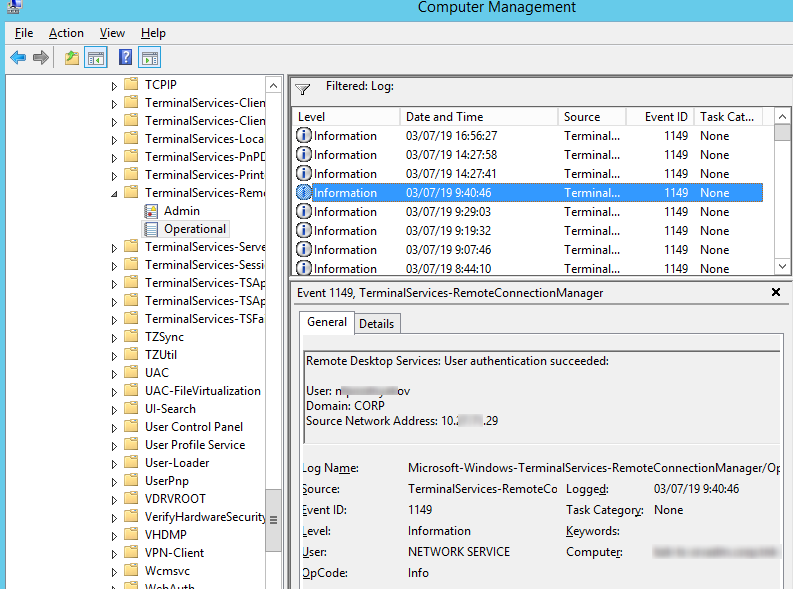Click the Back arrow toolbar icon
800x600 pixels.
(18, 58)
